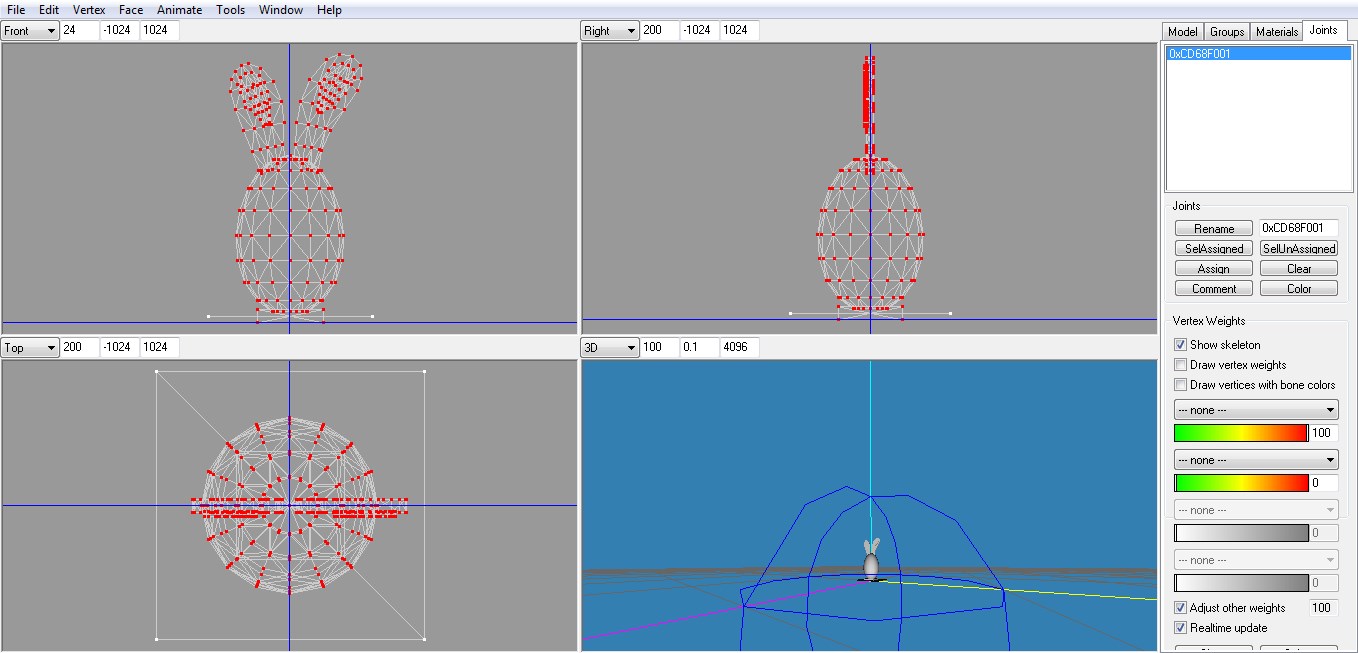Viewport: 1358px width, 653px height.
Task: Open the second bone weight dropdown
Action: click(x=1256, y=460)
